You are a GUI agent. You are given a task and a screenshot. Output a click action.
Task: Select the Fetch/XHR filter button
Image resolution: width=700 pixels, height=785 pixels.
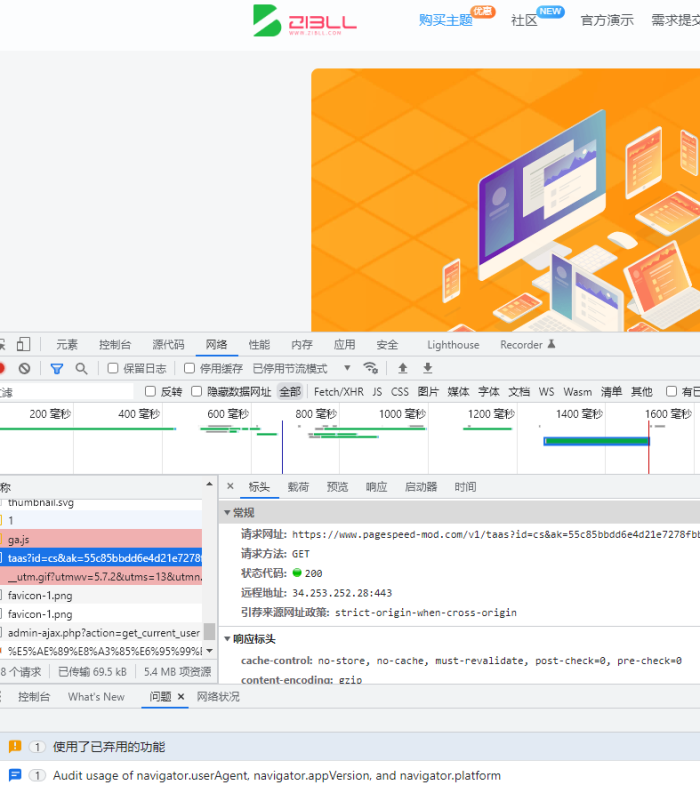[338, 392]
